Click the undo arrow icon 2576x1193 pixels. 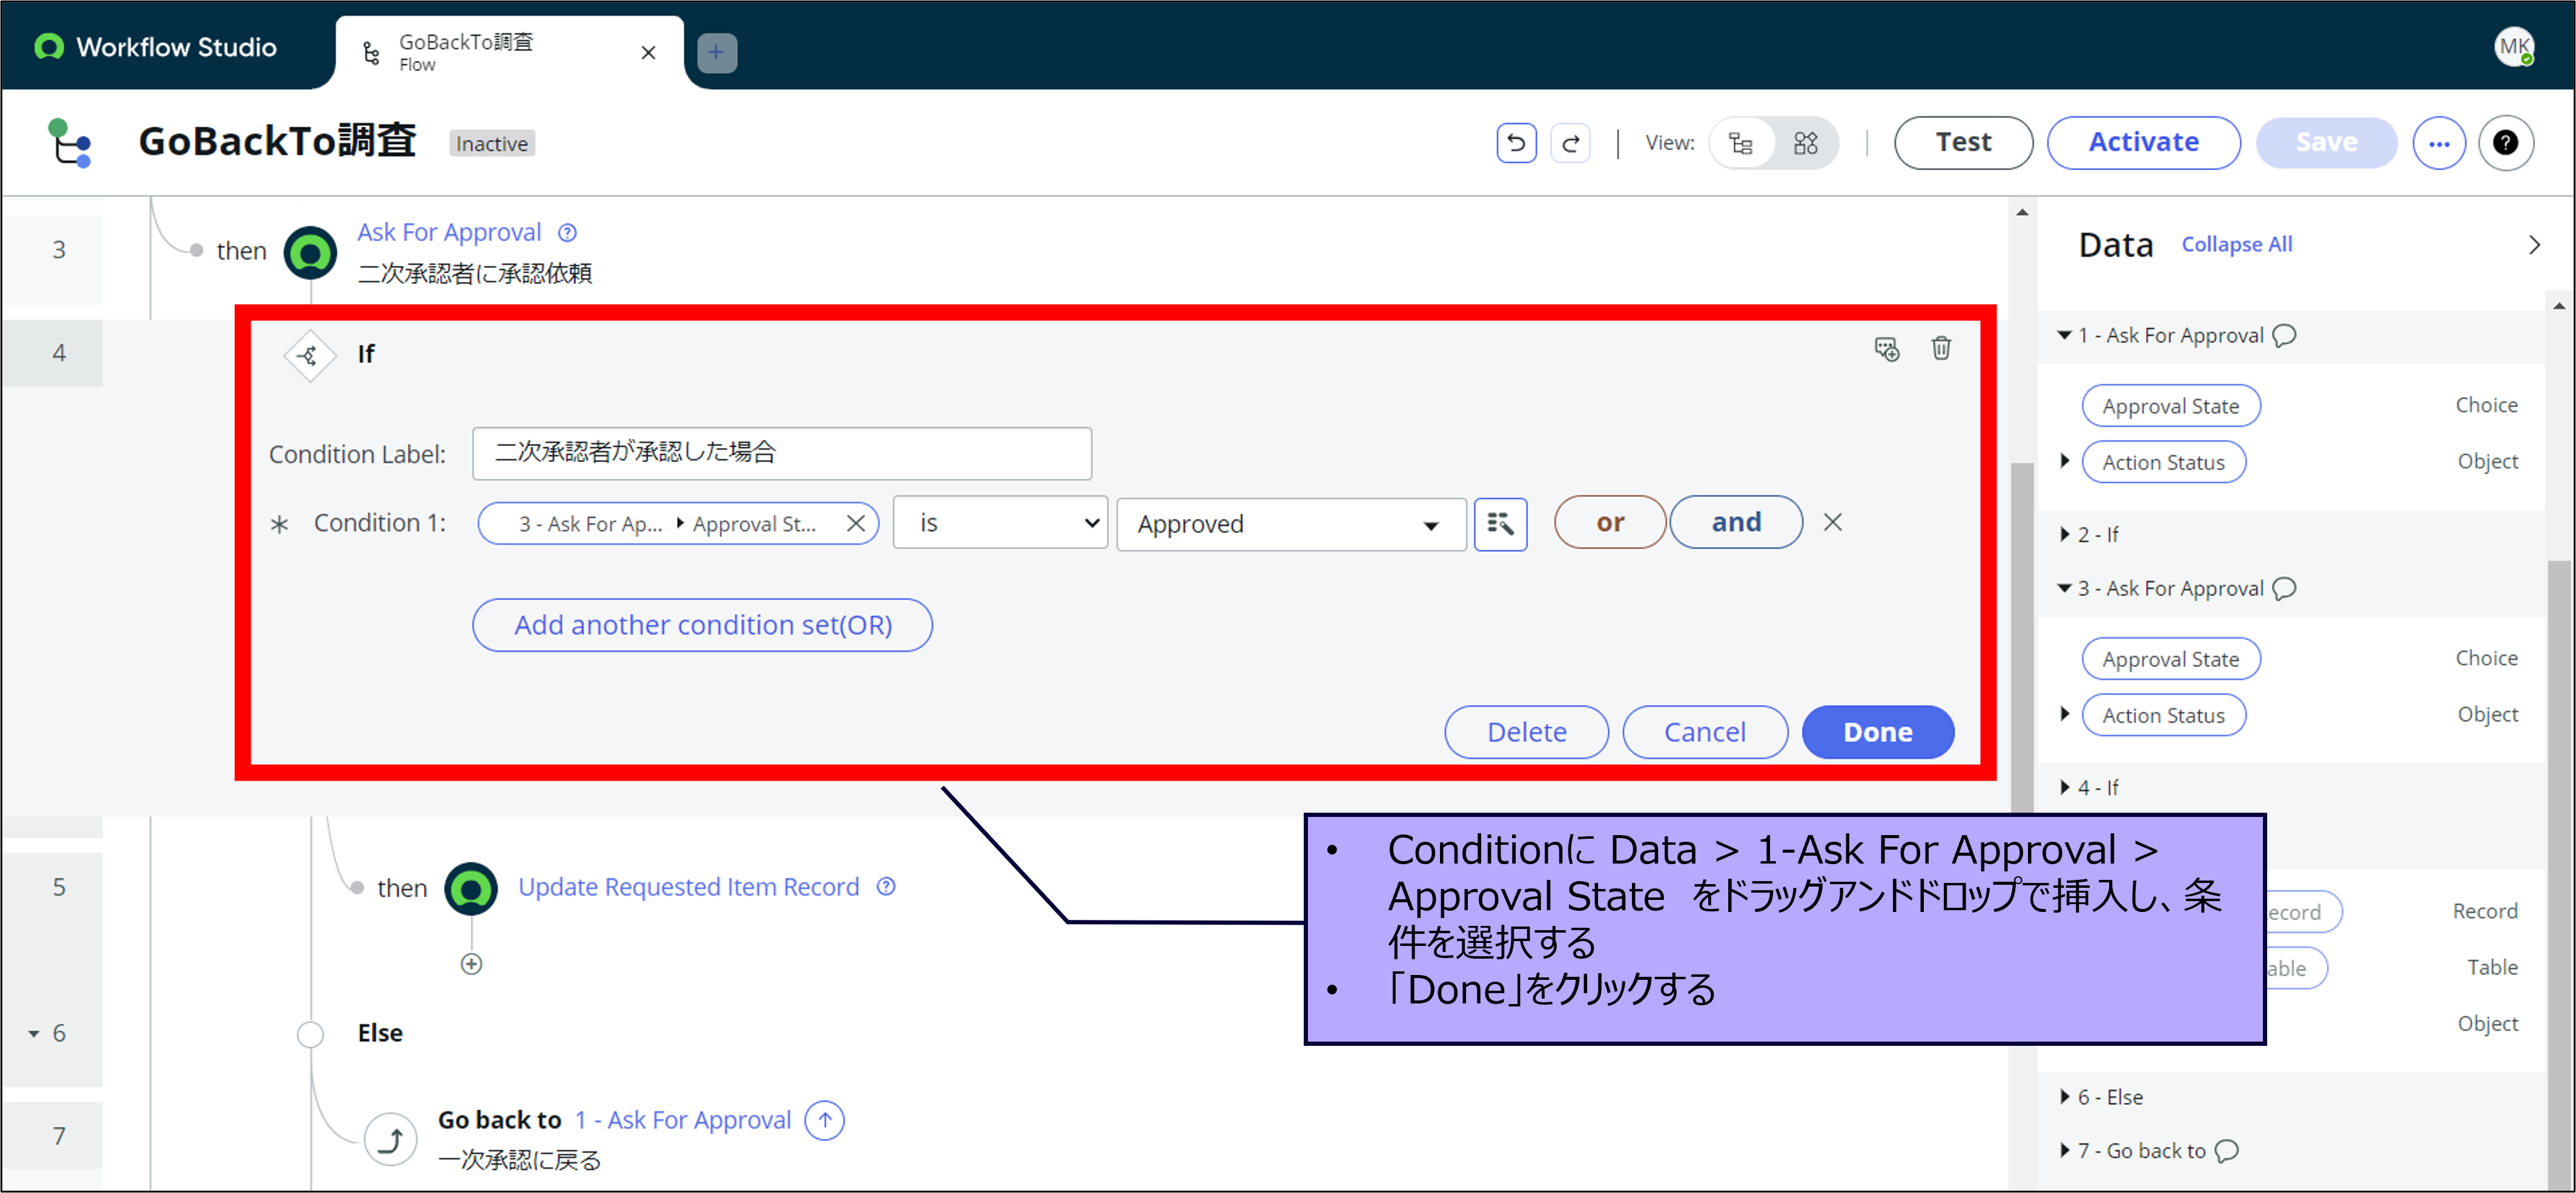point(1516,143)
